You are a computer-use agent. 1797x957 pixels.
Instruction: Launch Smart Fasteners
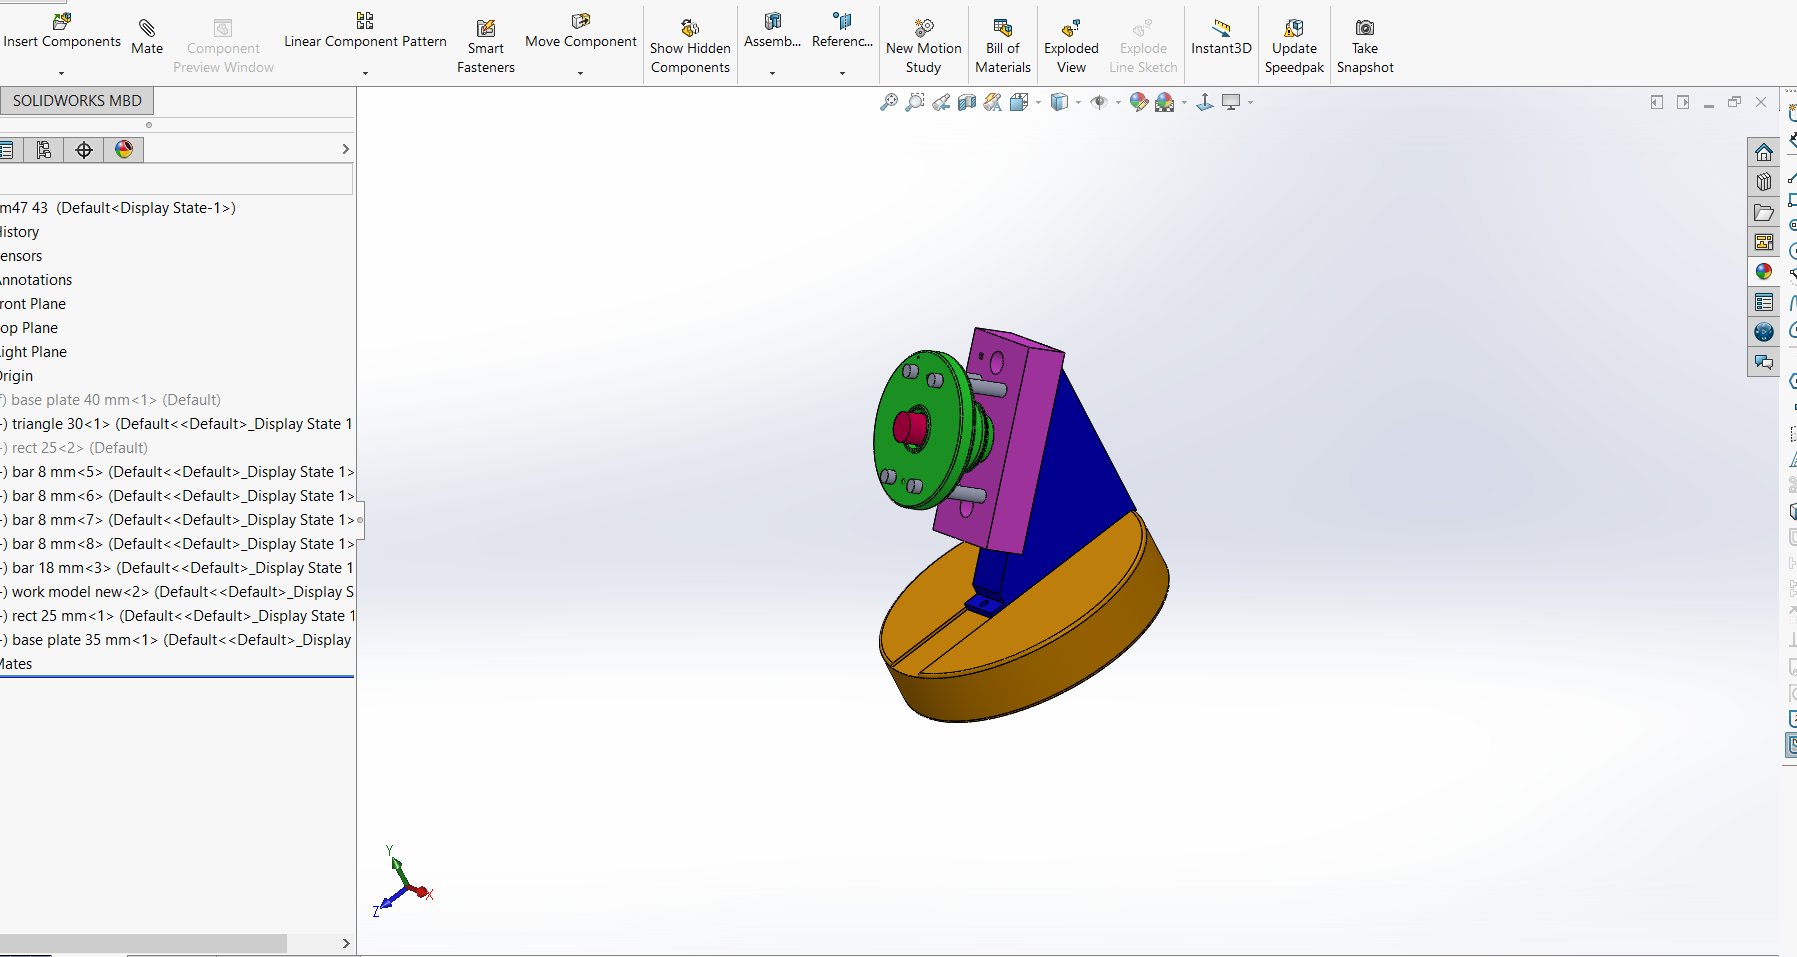[x=486, y=46]
